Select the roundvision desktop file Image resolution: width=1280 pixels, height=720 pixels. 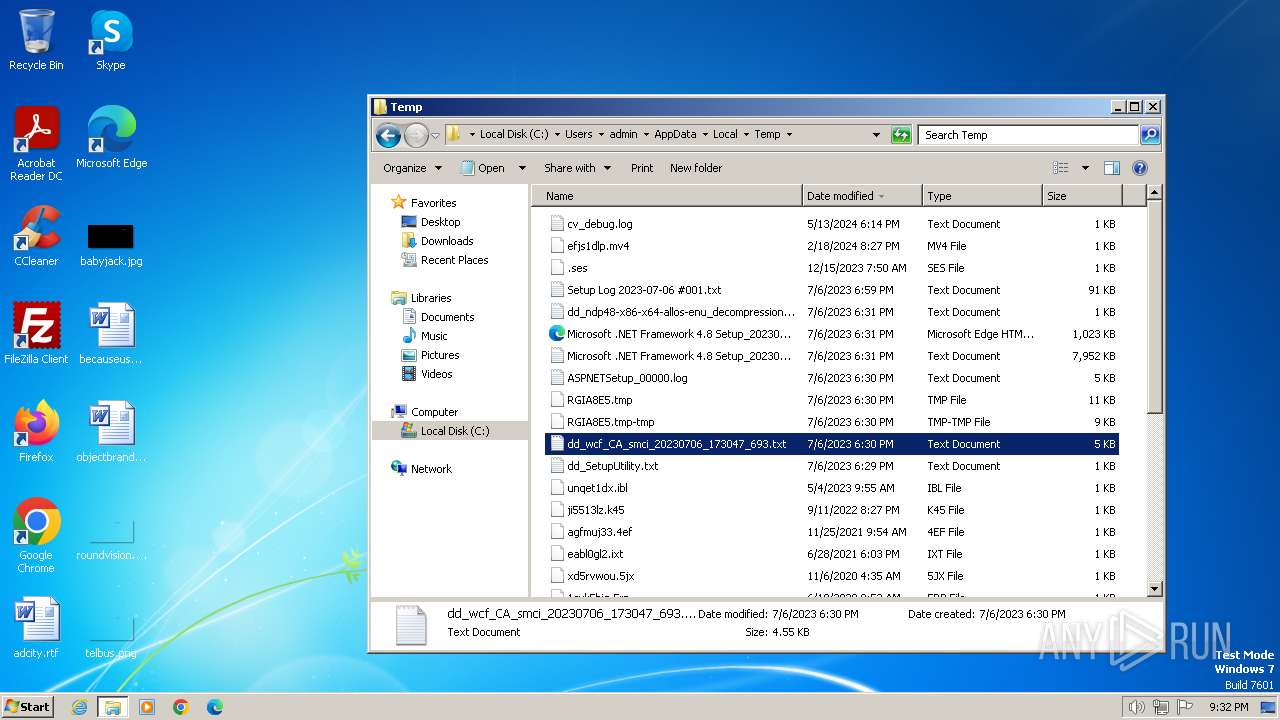pos(111,541)
